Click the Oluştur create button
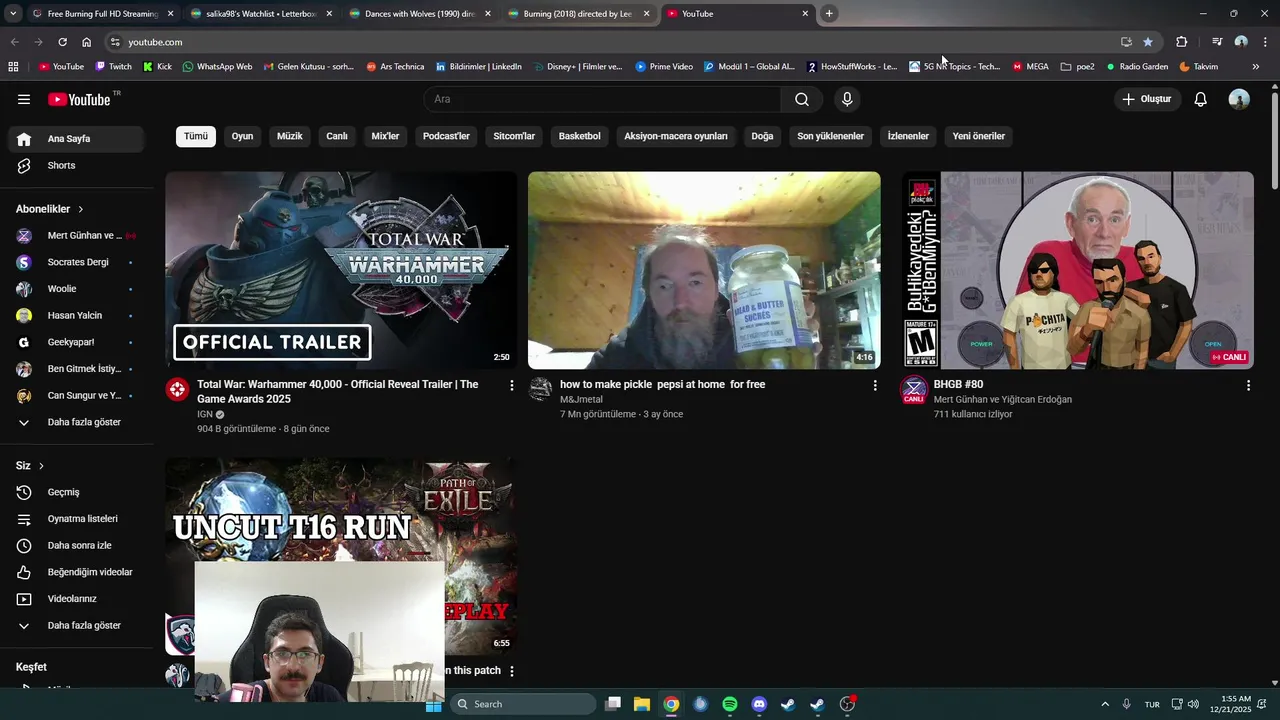Viewport: 1280px width, 720px height. (1147, 99)
